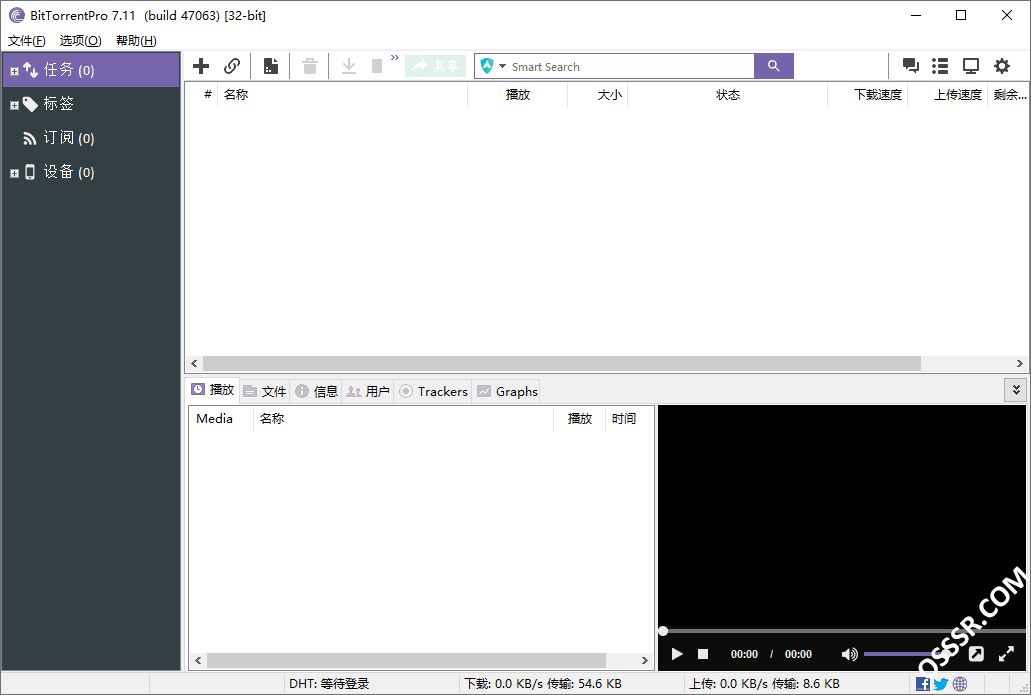This screenshot has width=1031, height=695.
Task: Click the Add Torrent plus icon
Action: pyautogui.click(x=201, y=66)
